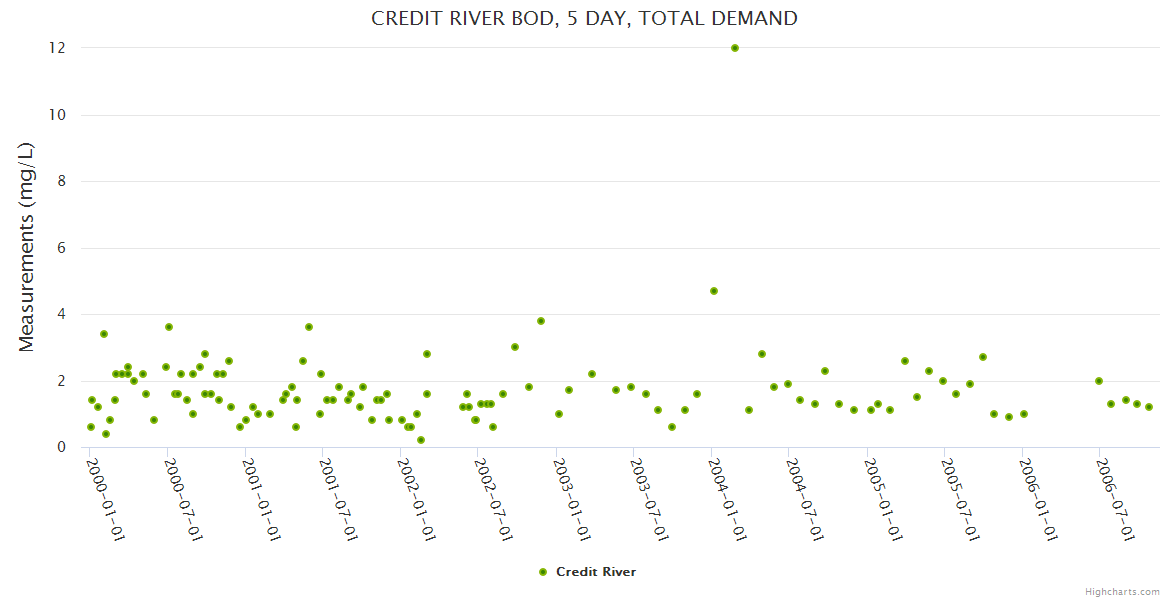
Task: Click the 3.8 mg/L point in late 2002
Action: click(541, 321)
